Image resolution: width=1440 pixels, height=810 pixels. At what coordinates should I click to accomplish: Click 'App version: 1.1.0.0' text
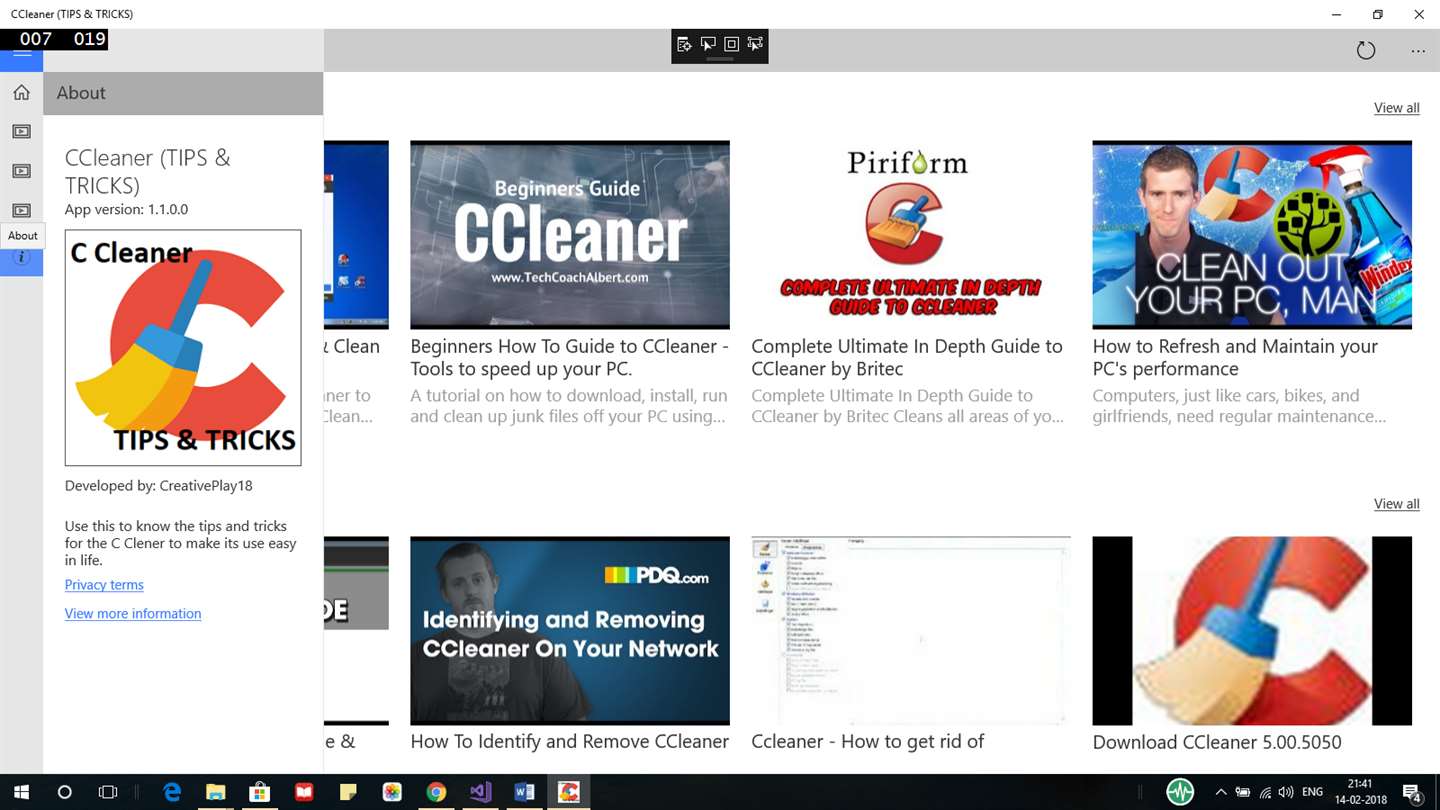tap(126, 210)
